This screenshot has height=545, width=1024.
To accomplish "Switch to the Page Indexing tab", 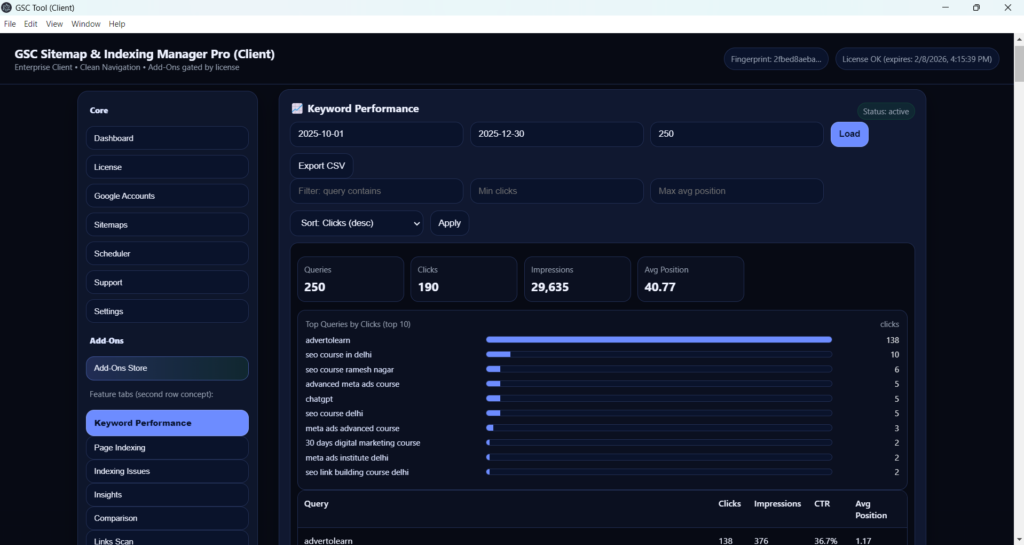I will point(167,448).
